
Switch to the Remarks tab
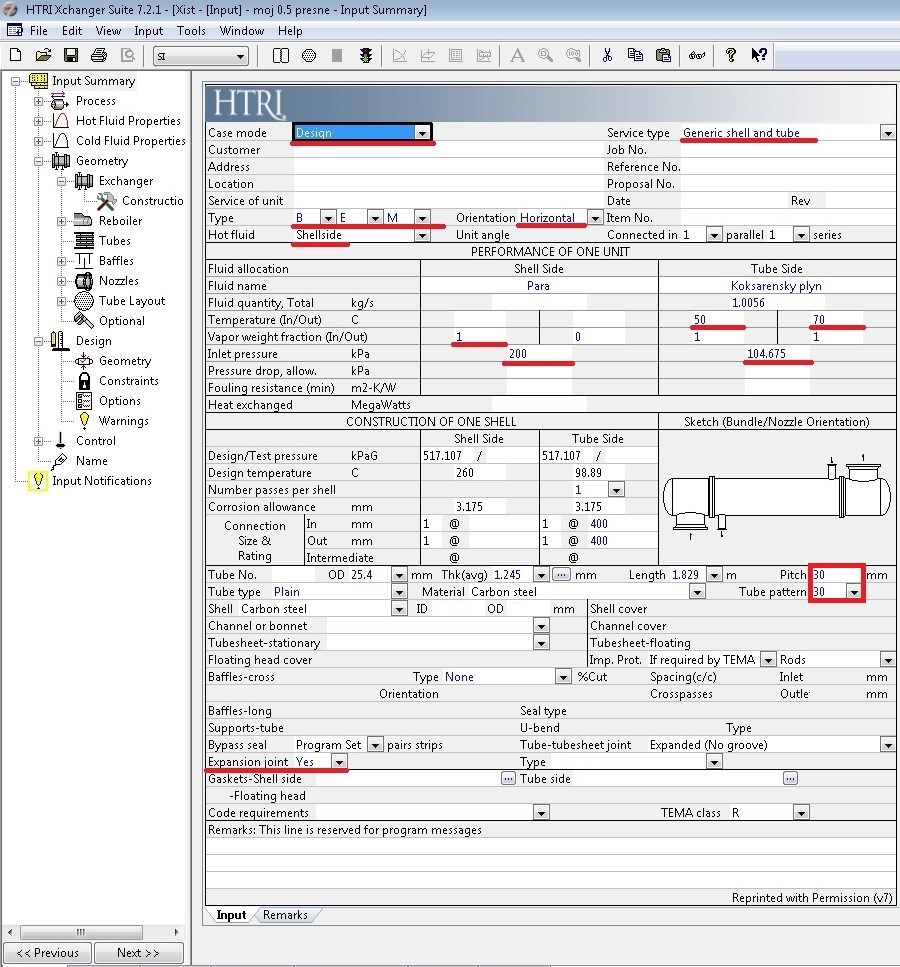[x=285, y=915]
